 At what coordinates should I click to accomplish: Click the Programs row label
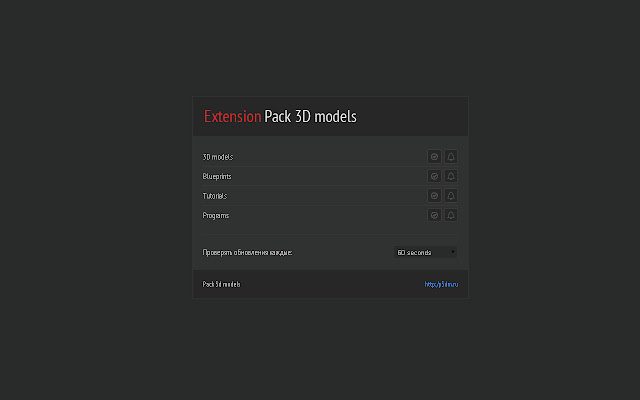[216, 216]
